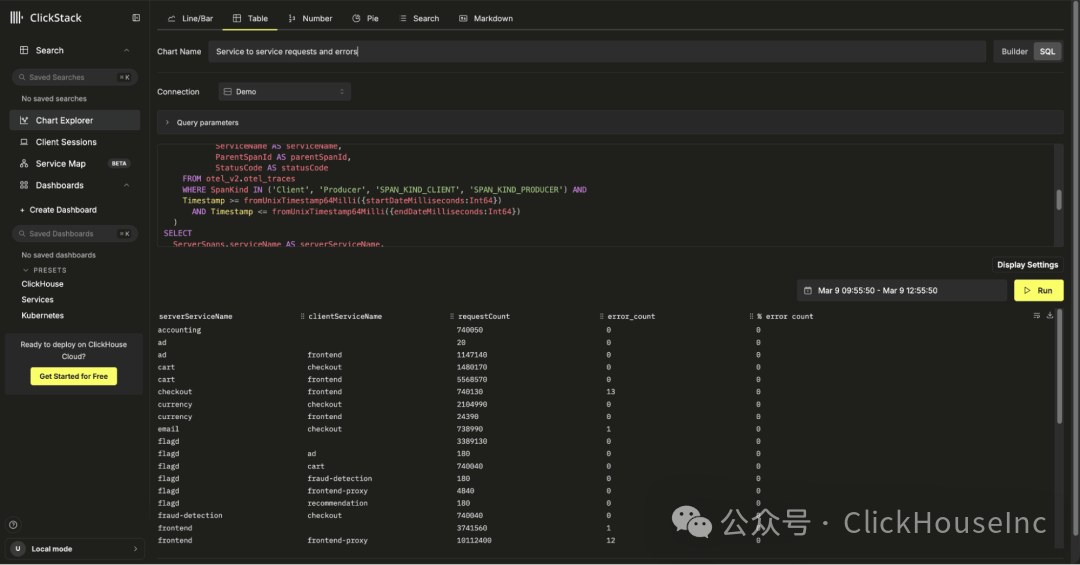Click Get Started for Free button

pos(74,376)
